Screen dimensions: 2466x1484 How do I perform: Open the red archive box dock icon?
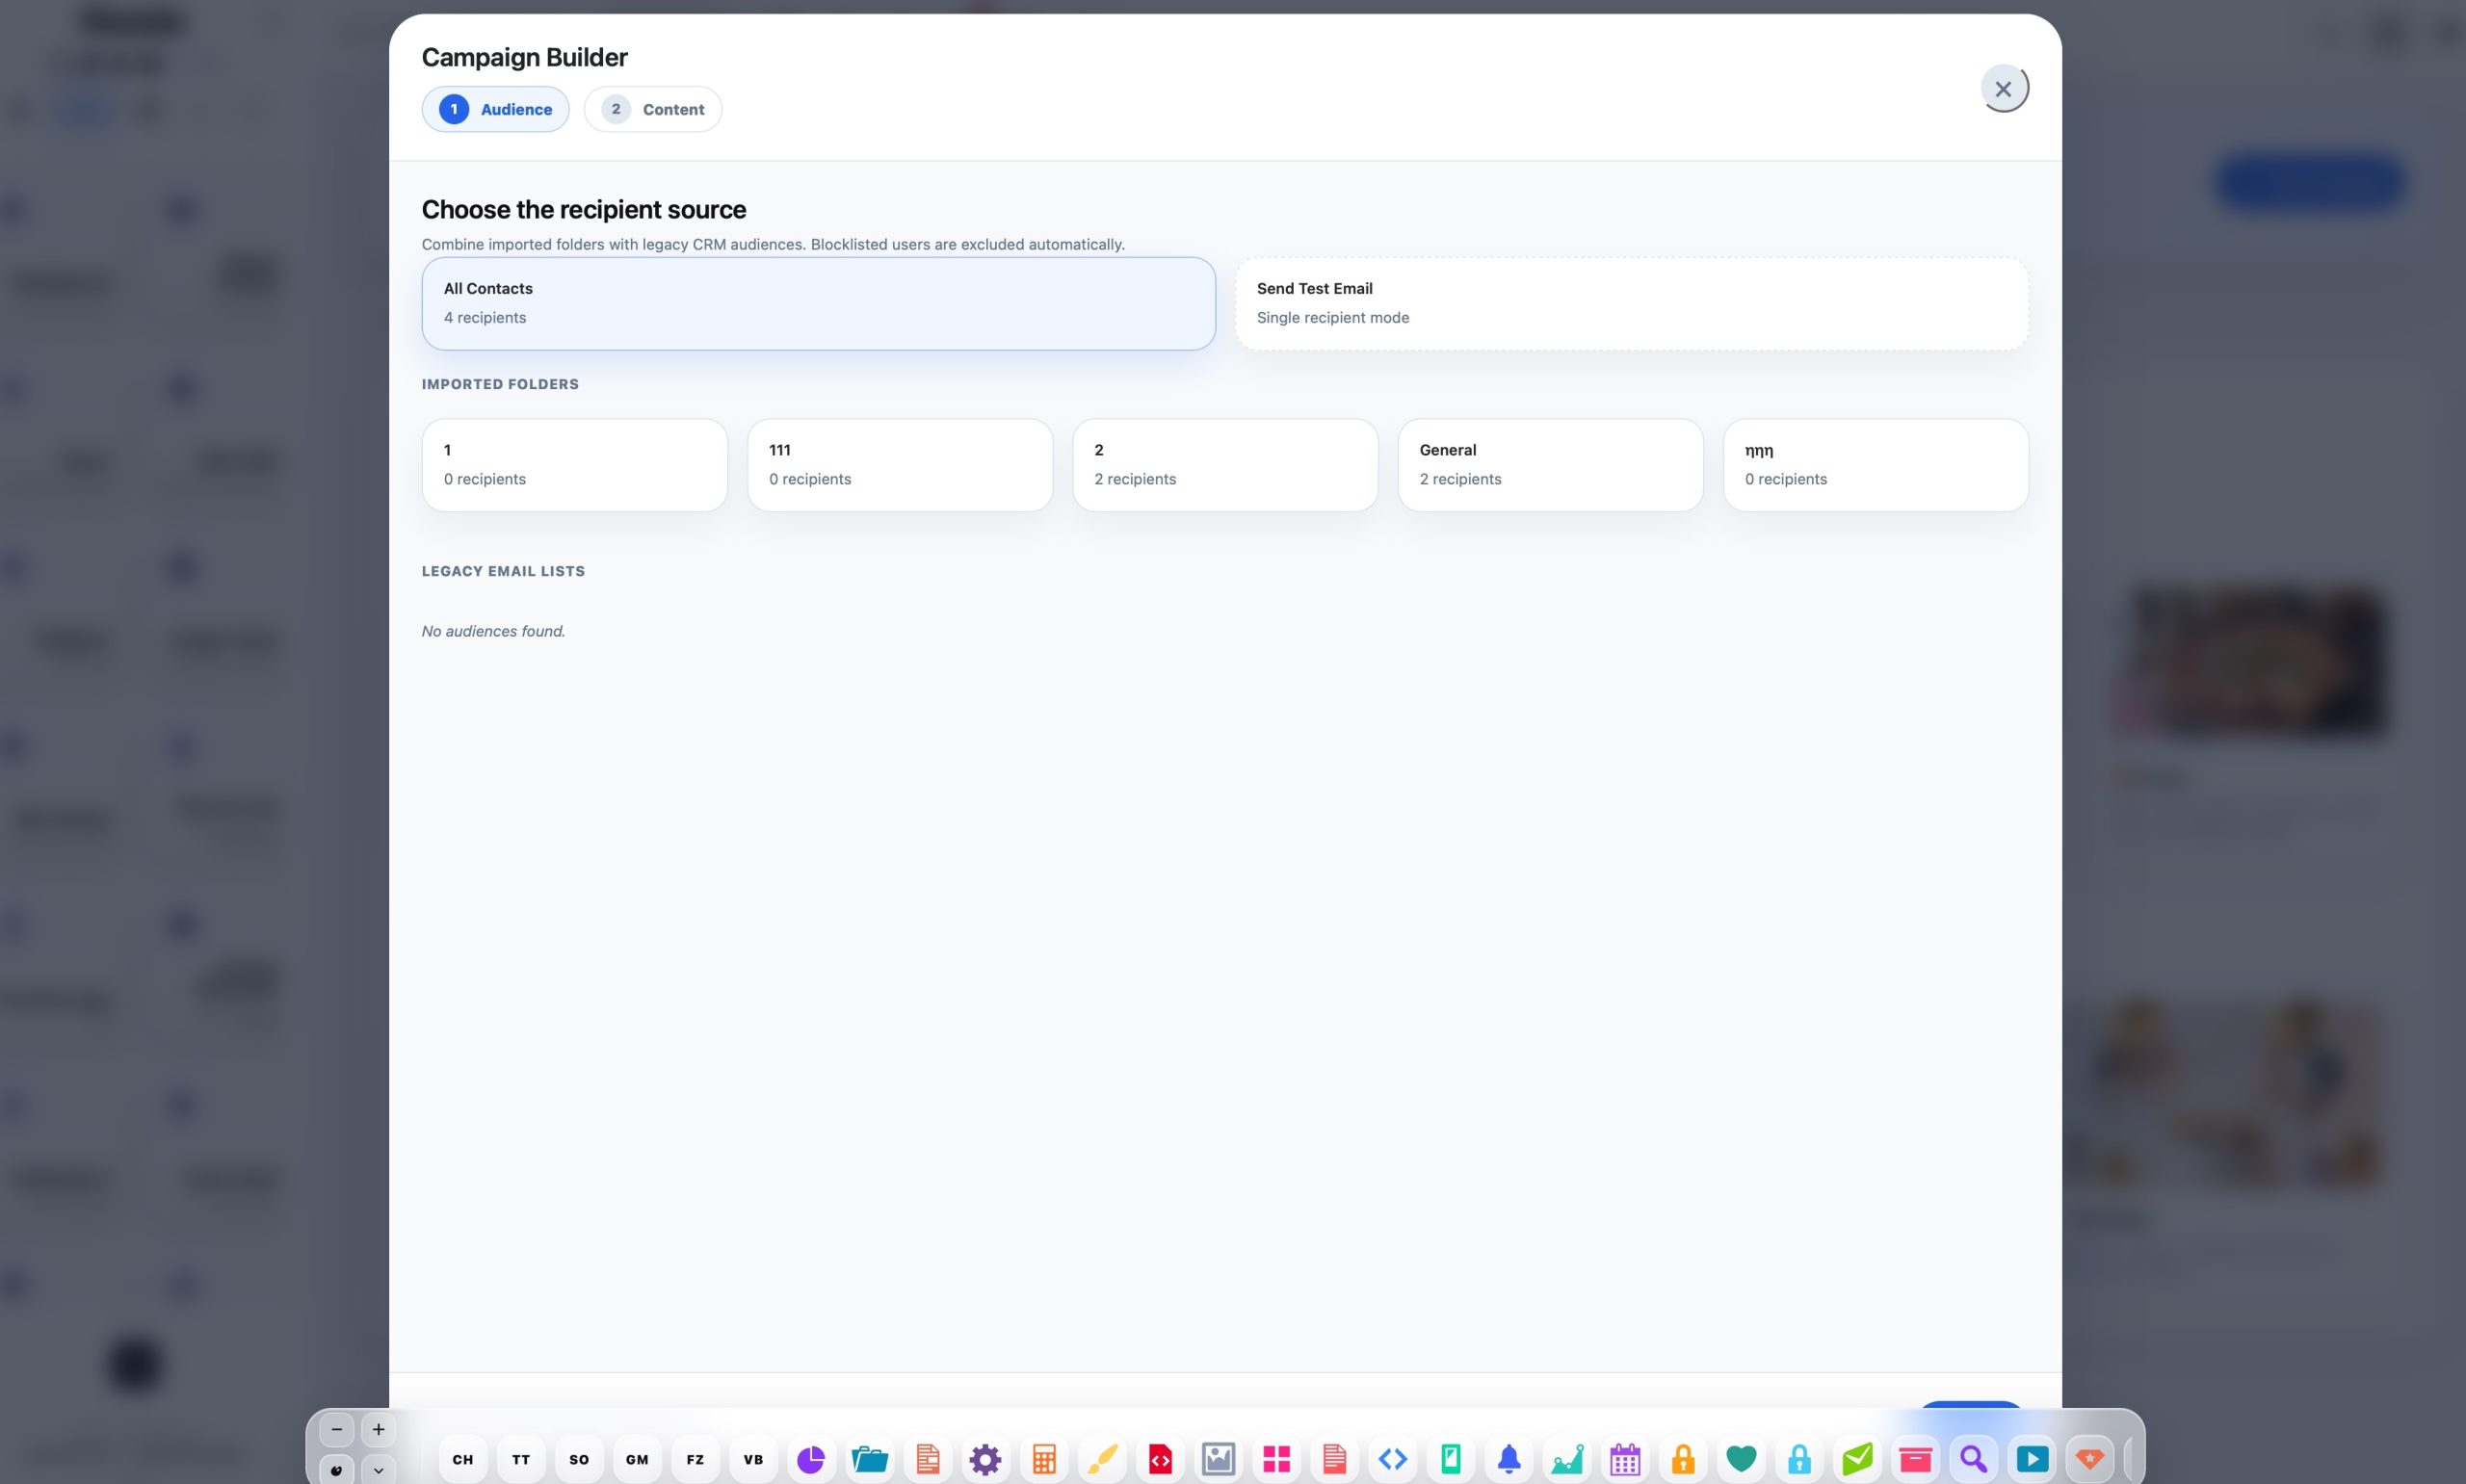1915,1459
